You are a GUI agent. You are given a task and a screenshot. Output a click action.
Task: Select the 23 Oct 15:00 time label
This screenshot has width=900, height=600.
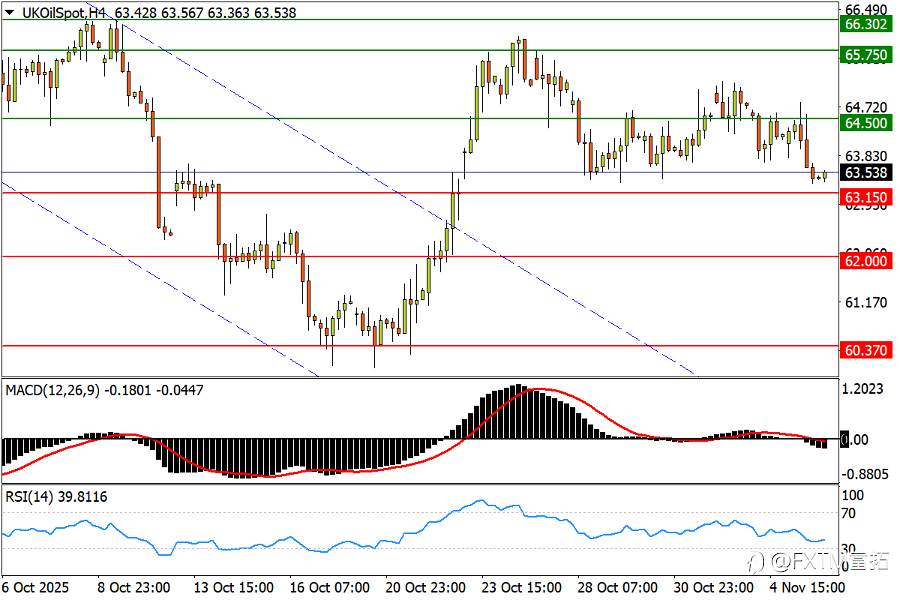tap(521, 588)
